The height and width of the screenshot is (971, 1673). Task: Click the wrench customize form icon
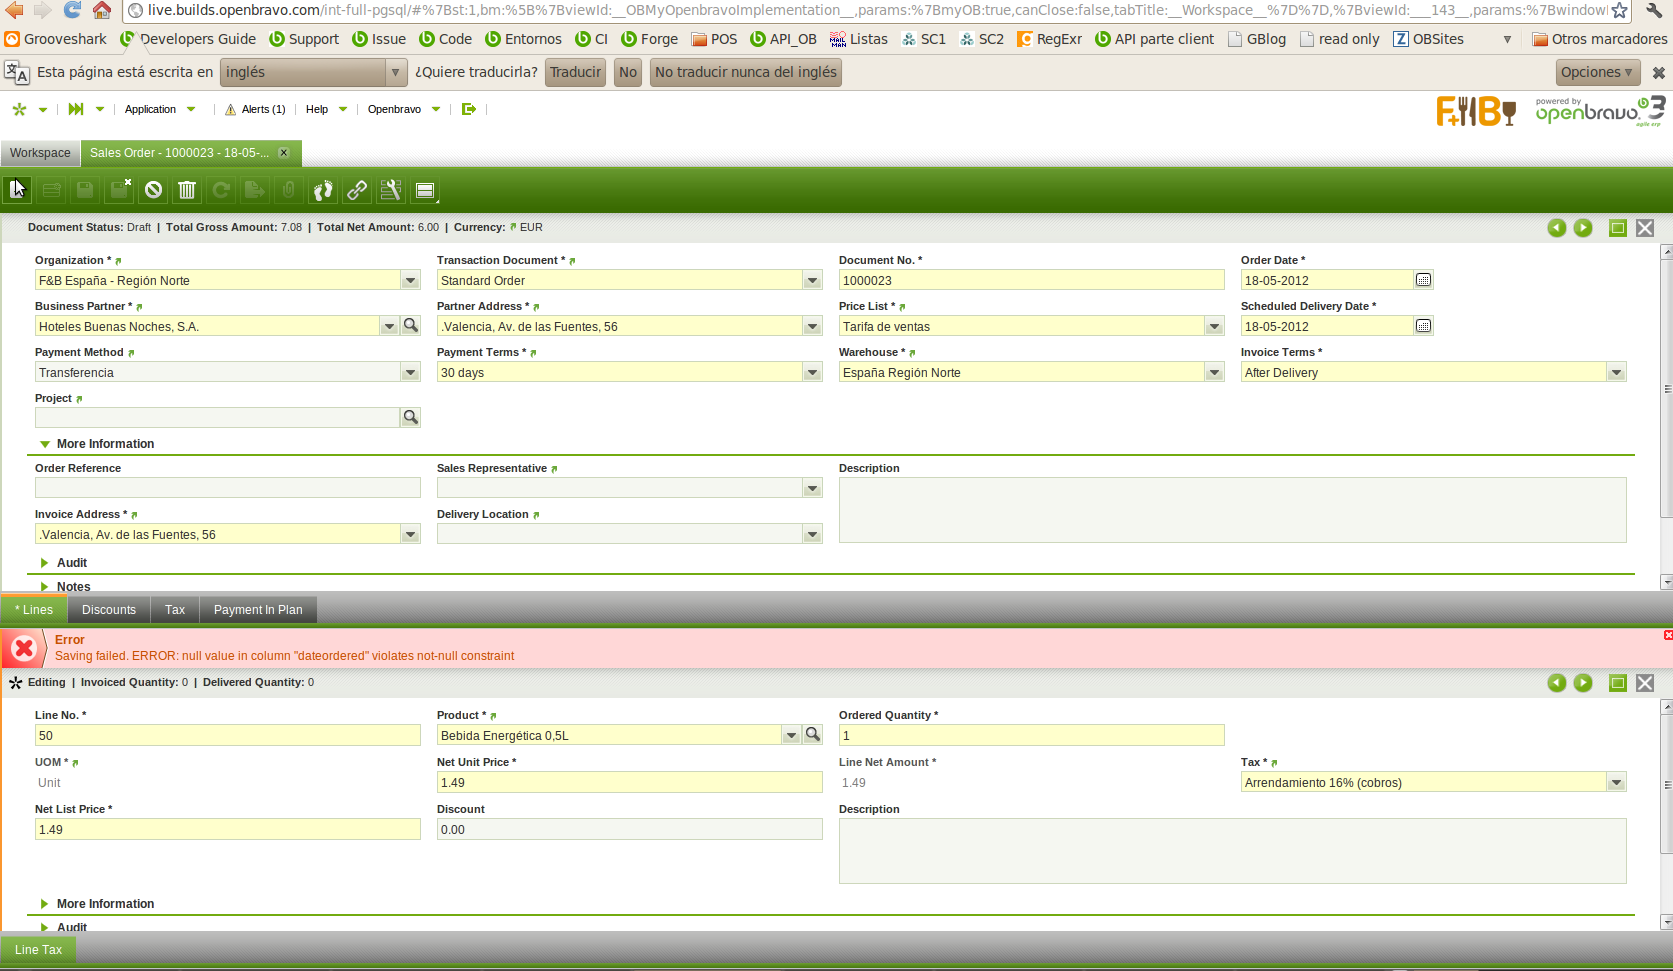coord(391,190)
